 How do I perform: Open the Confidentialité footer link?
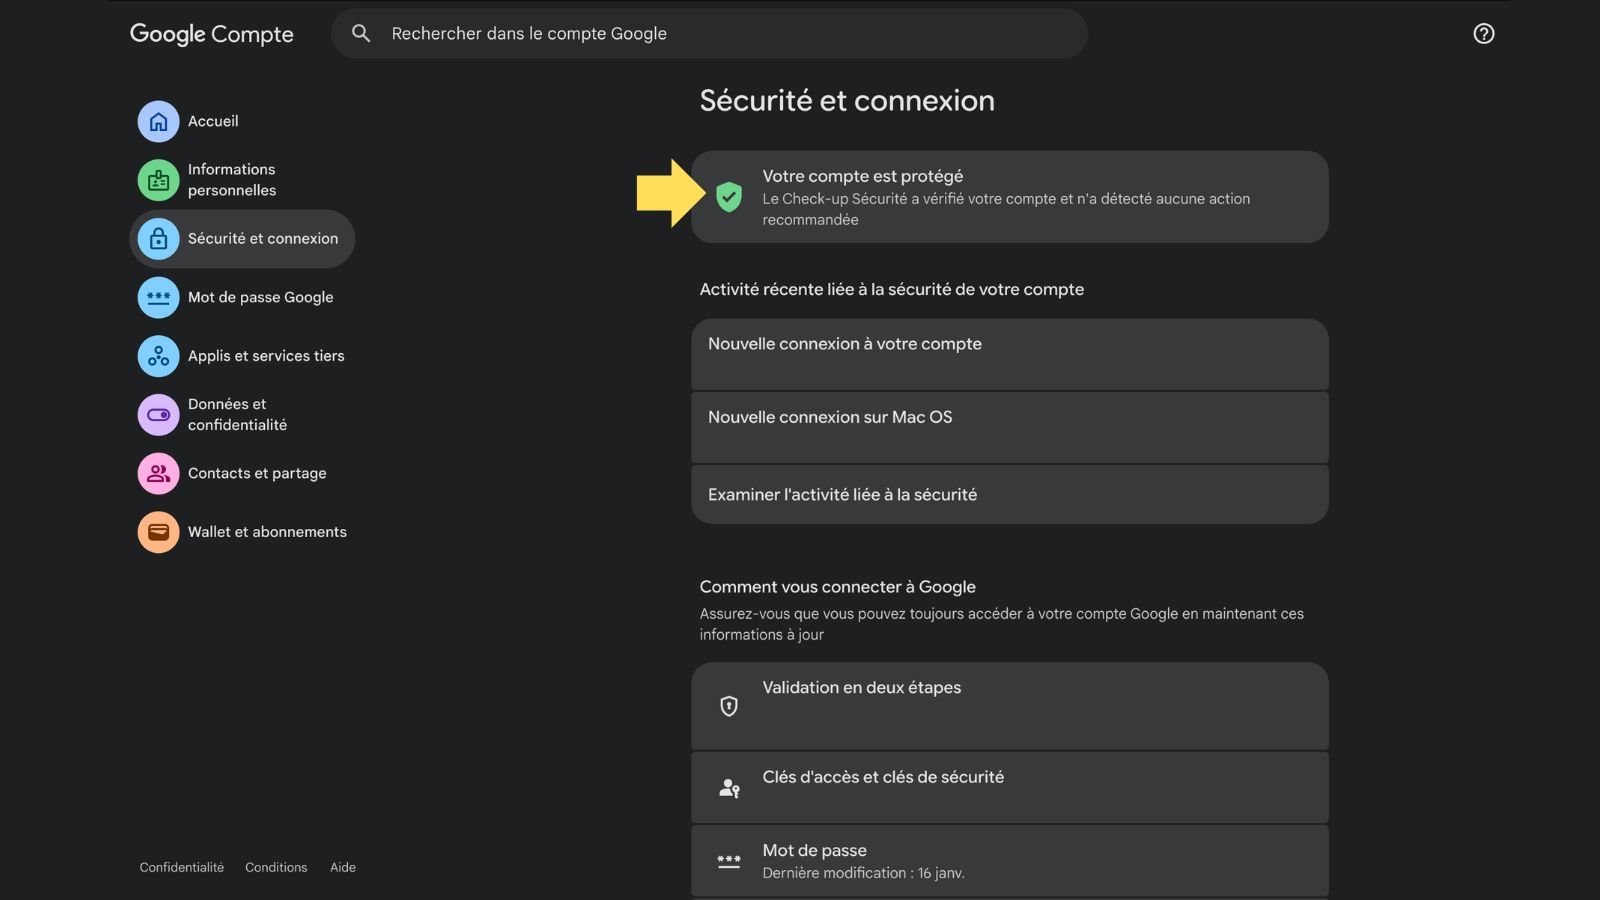pos(181,867)
